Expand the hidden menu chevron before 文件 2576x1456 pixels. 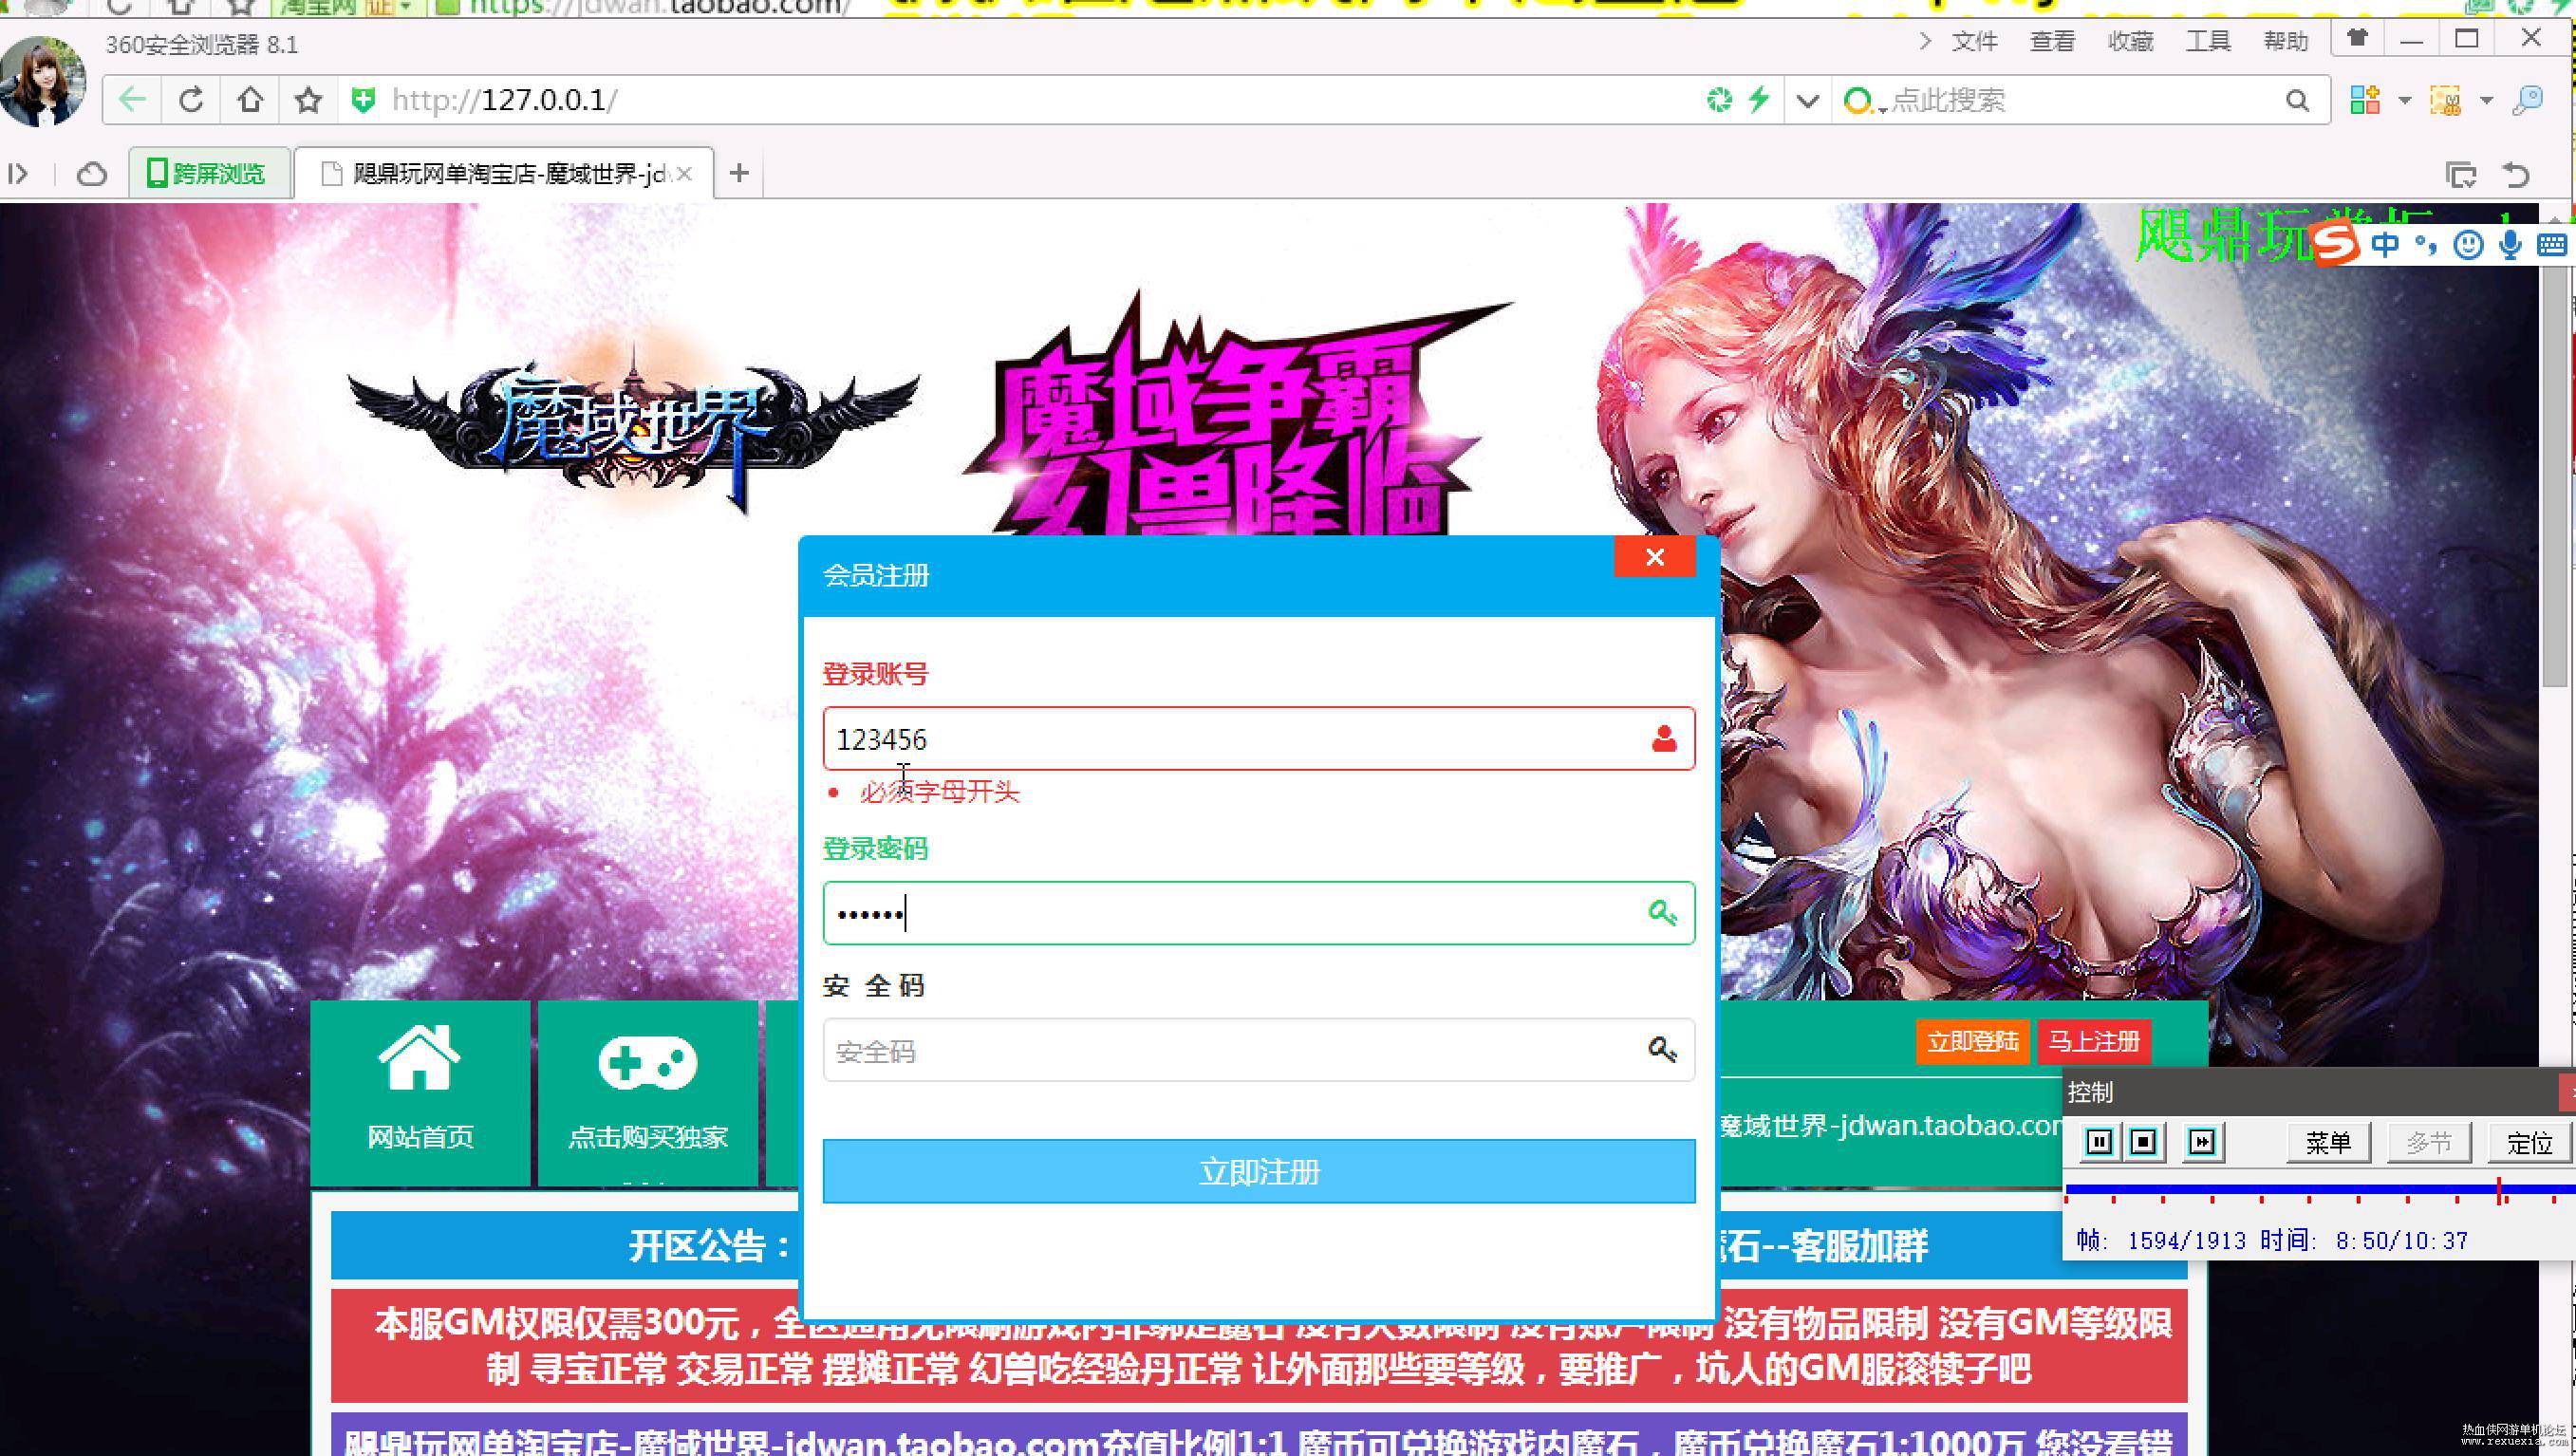[x=1925, y=41]
